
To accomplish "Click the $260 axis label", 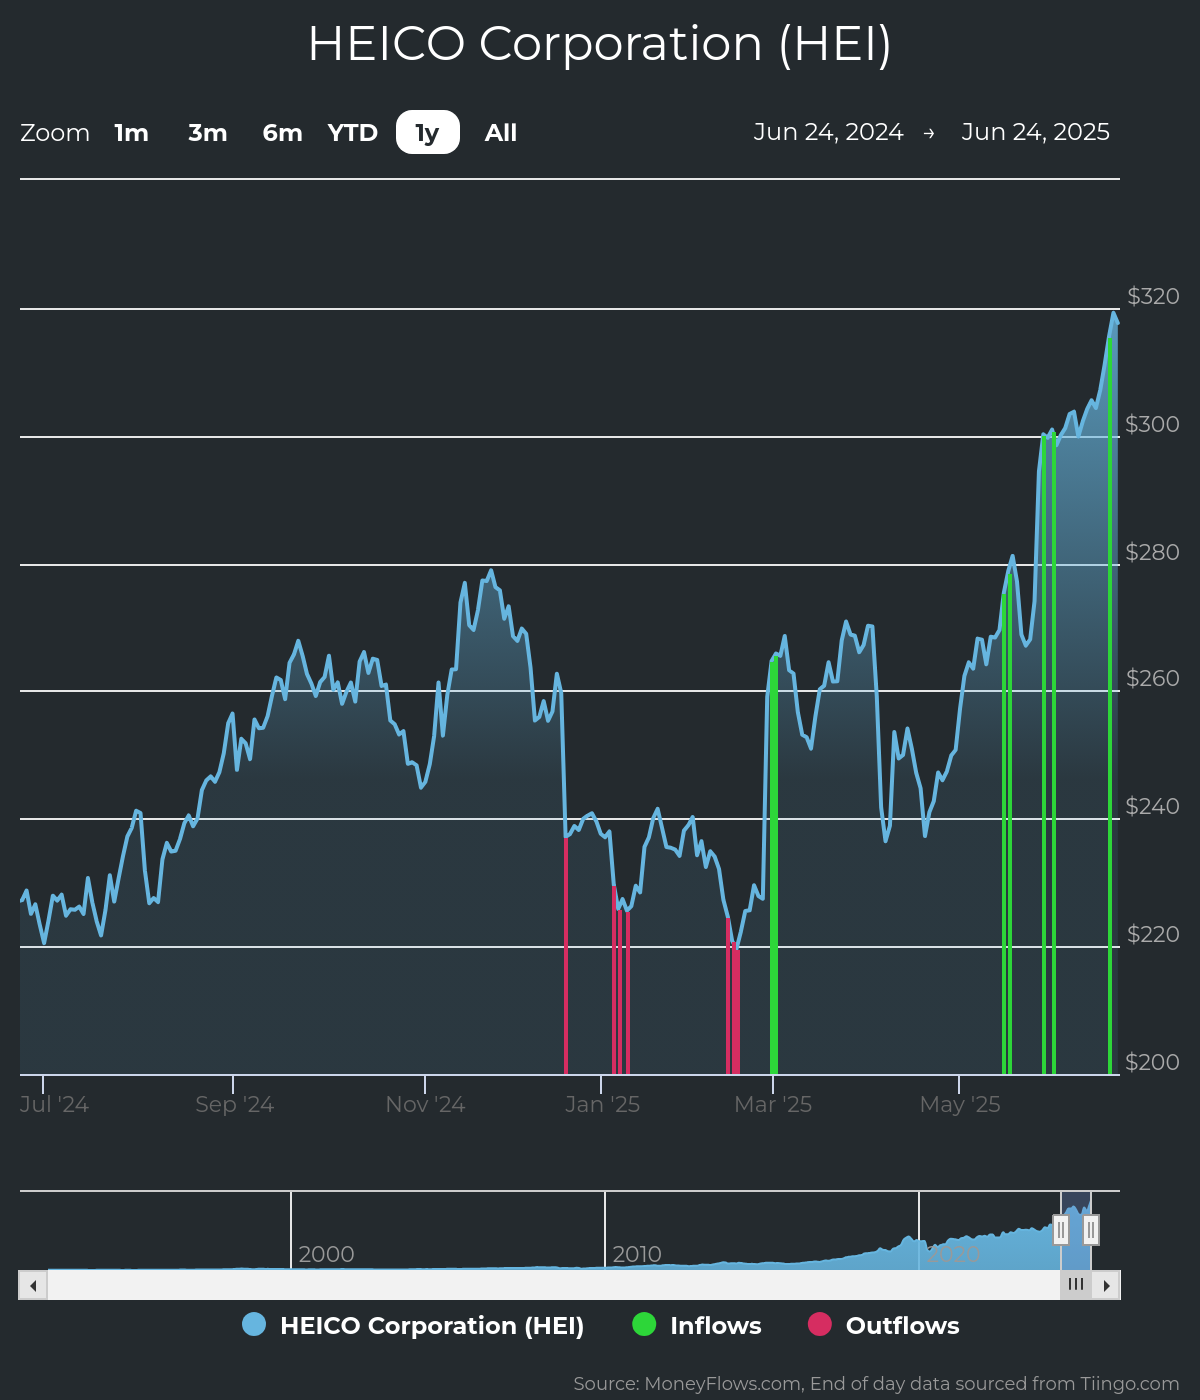I will 1153,678.
